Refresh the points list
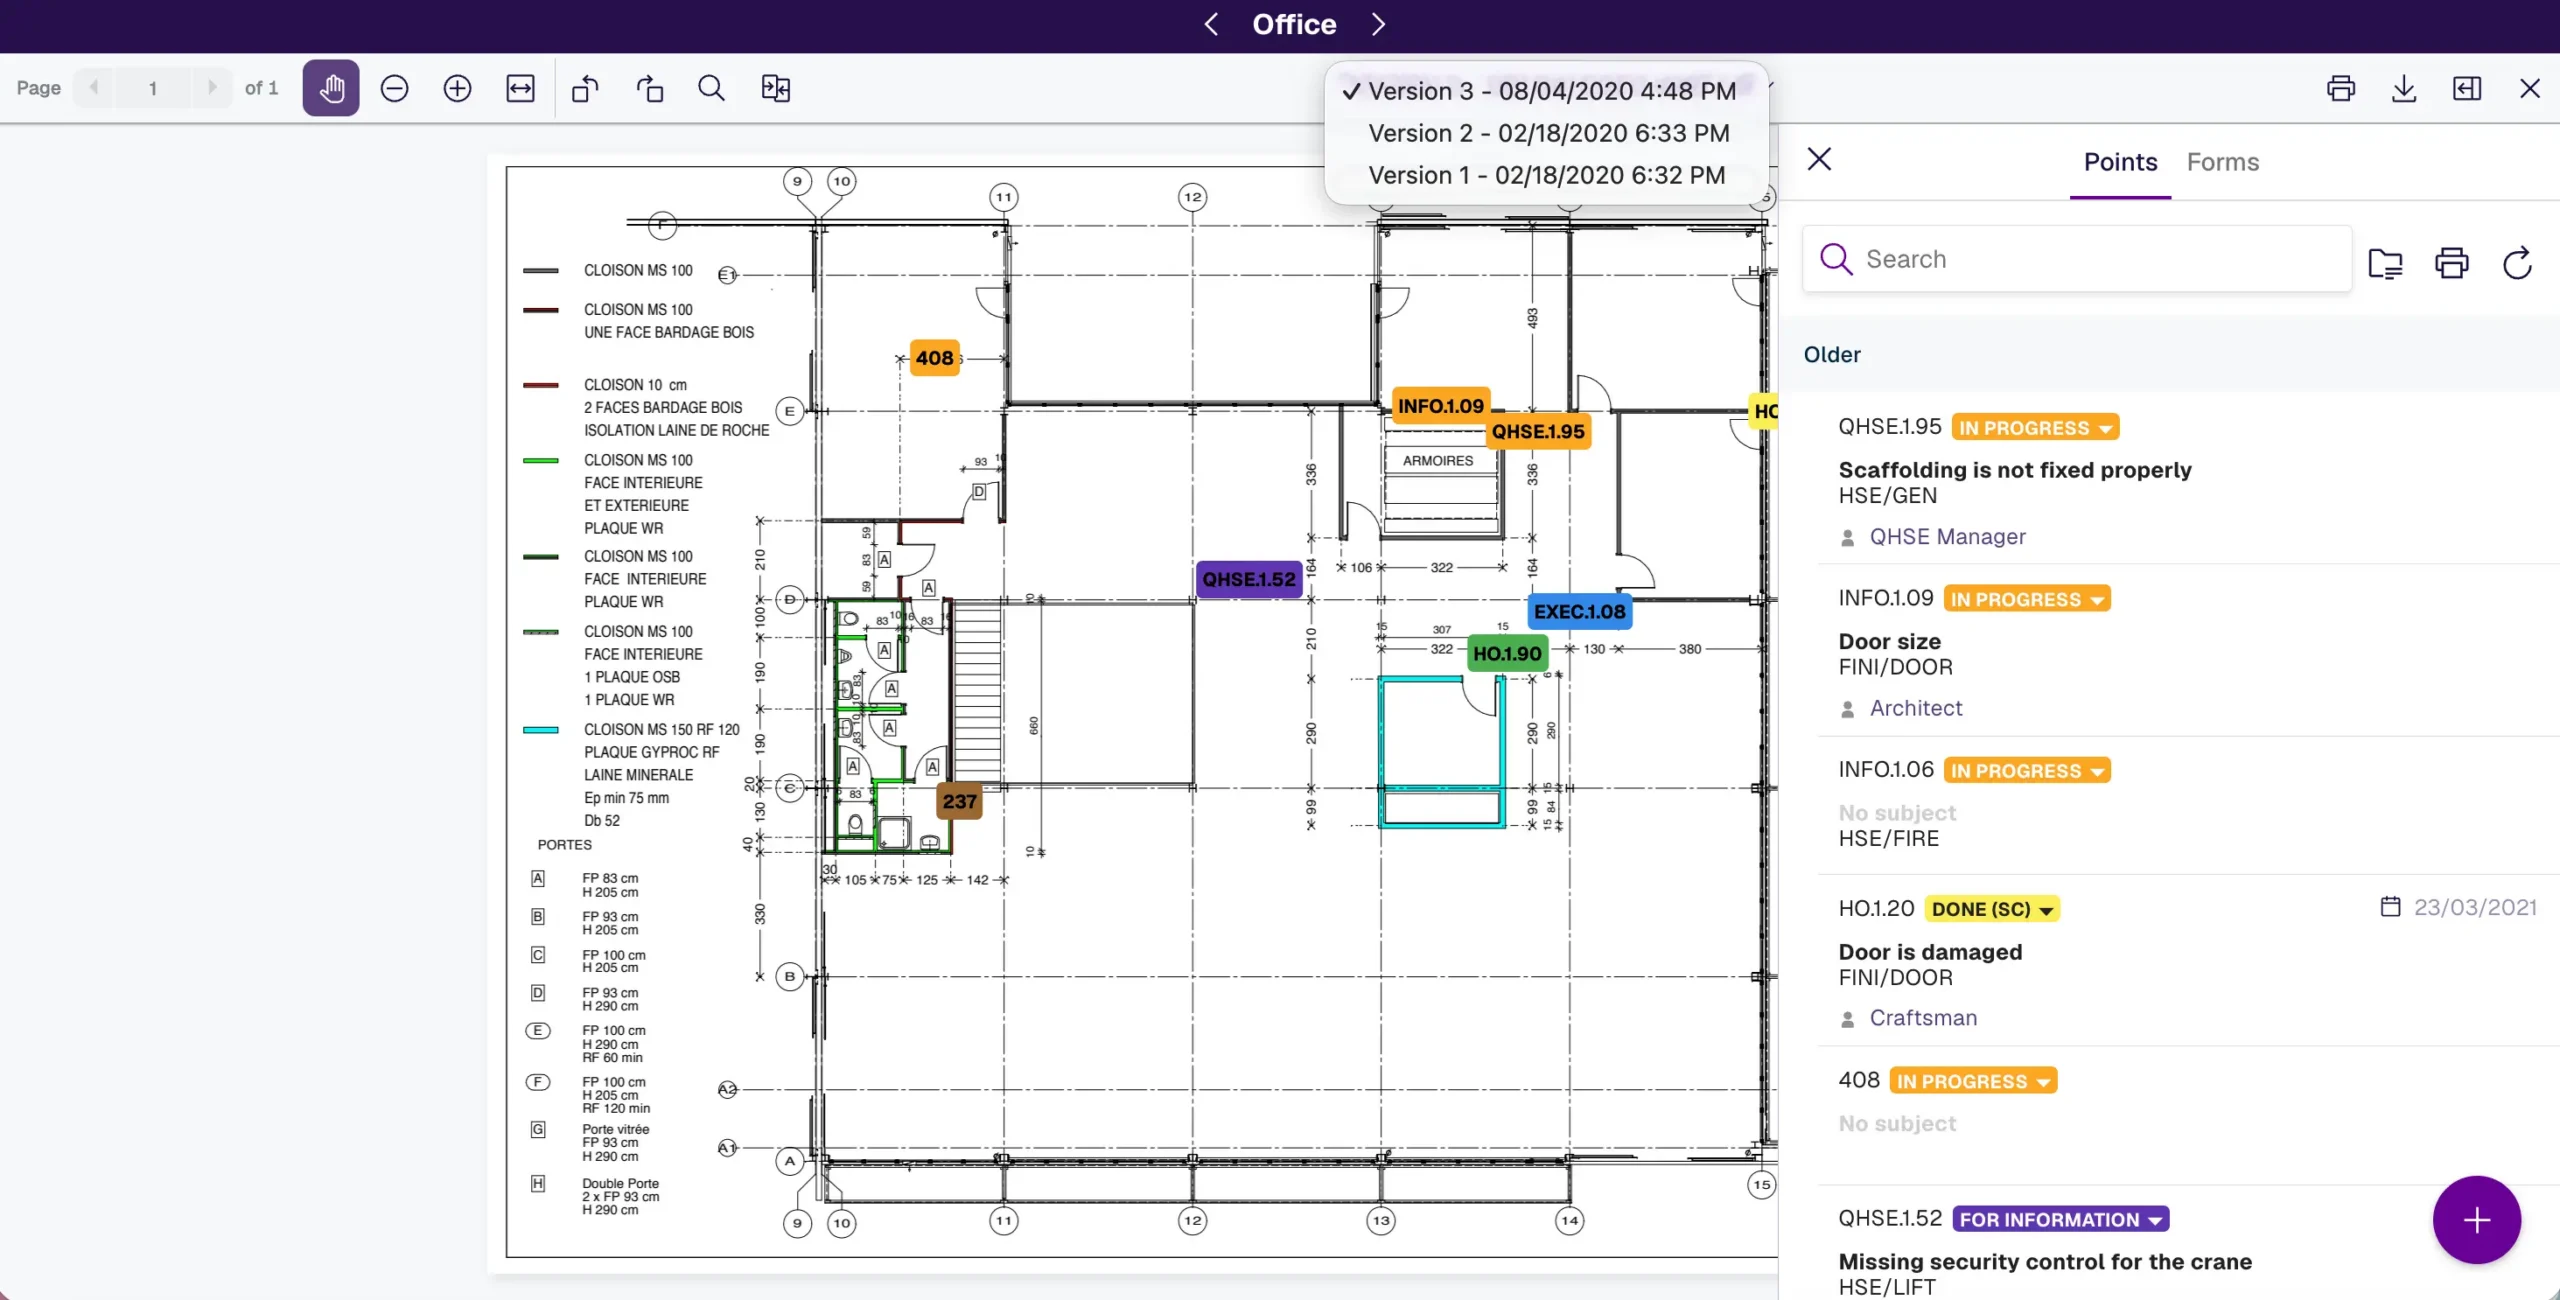This screenshot has height=1300, width=2560. [x=2517, y=262]
